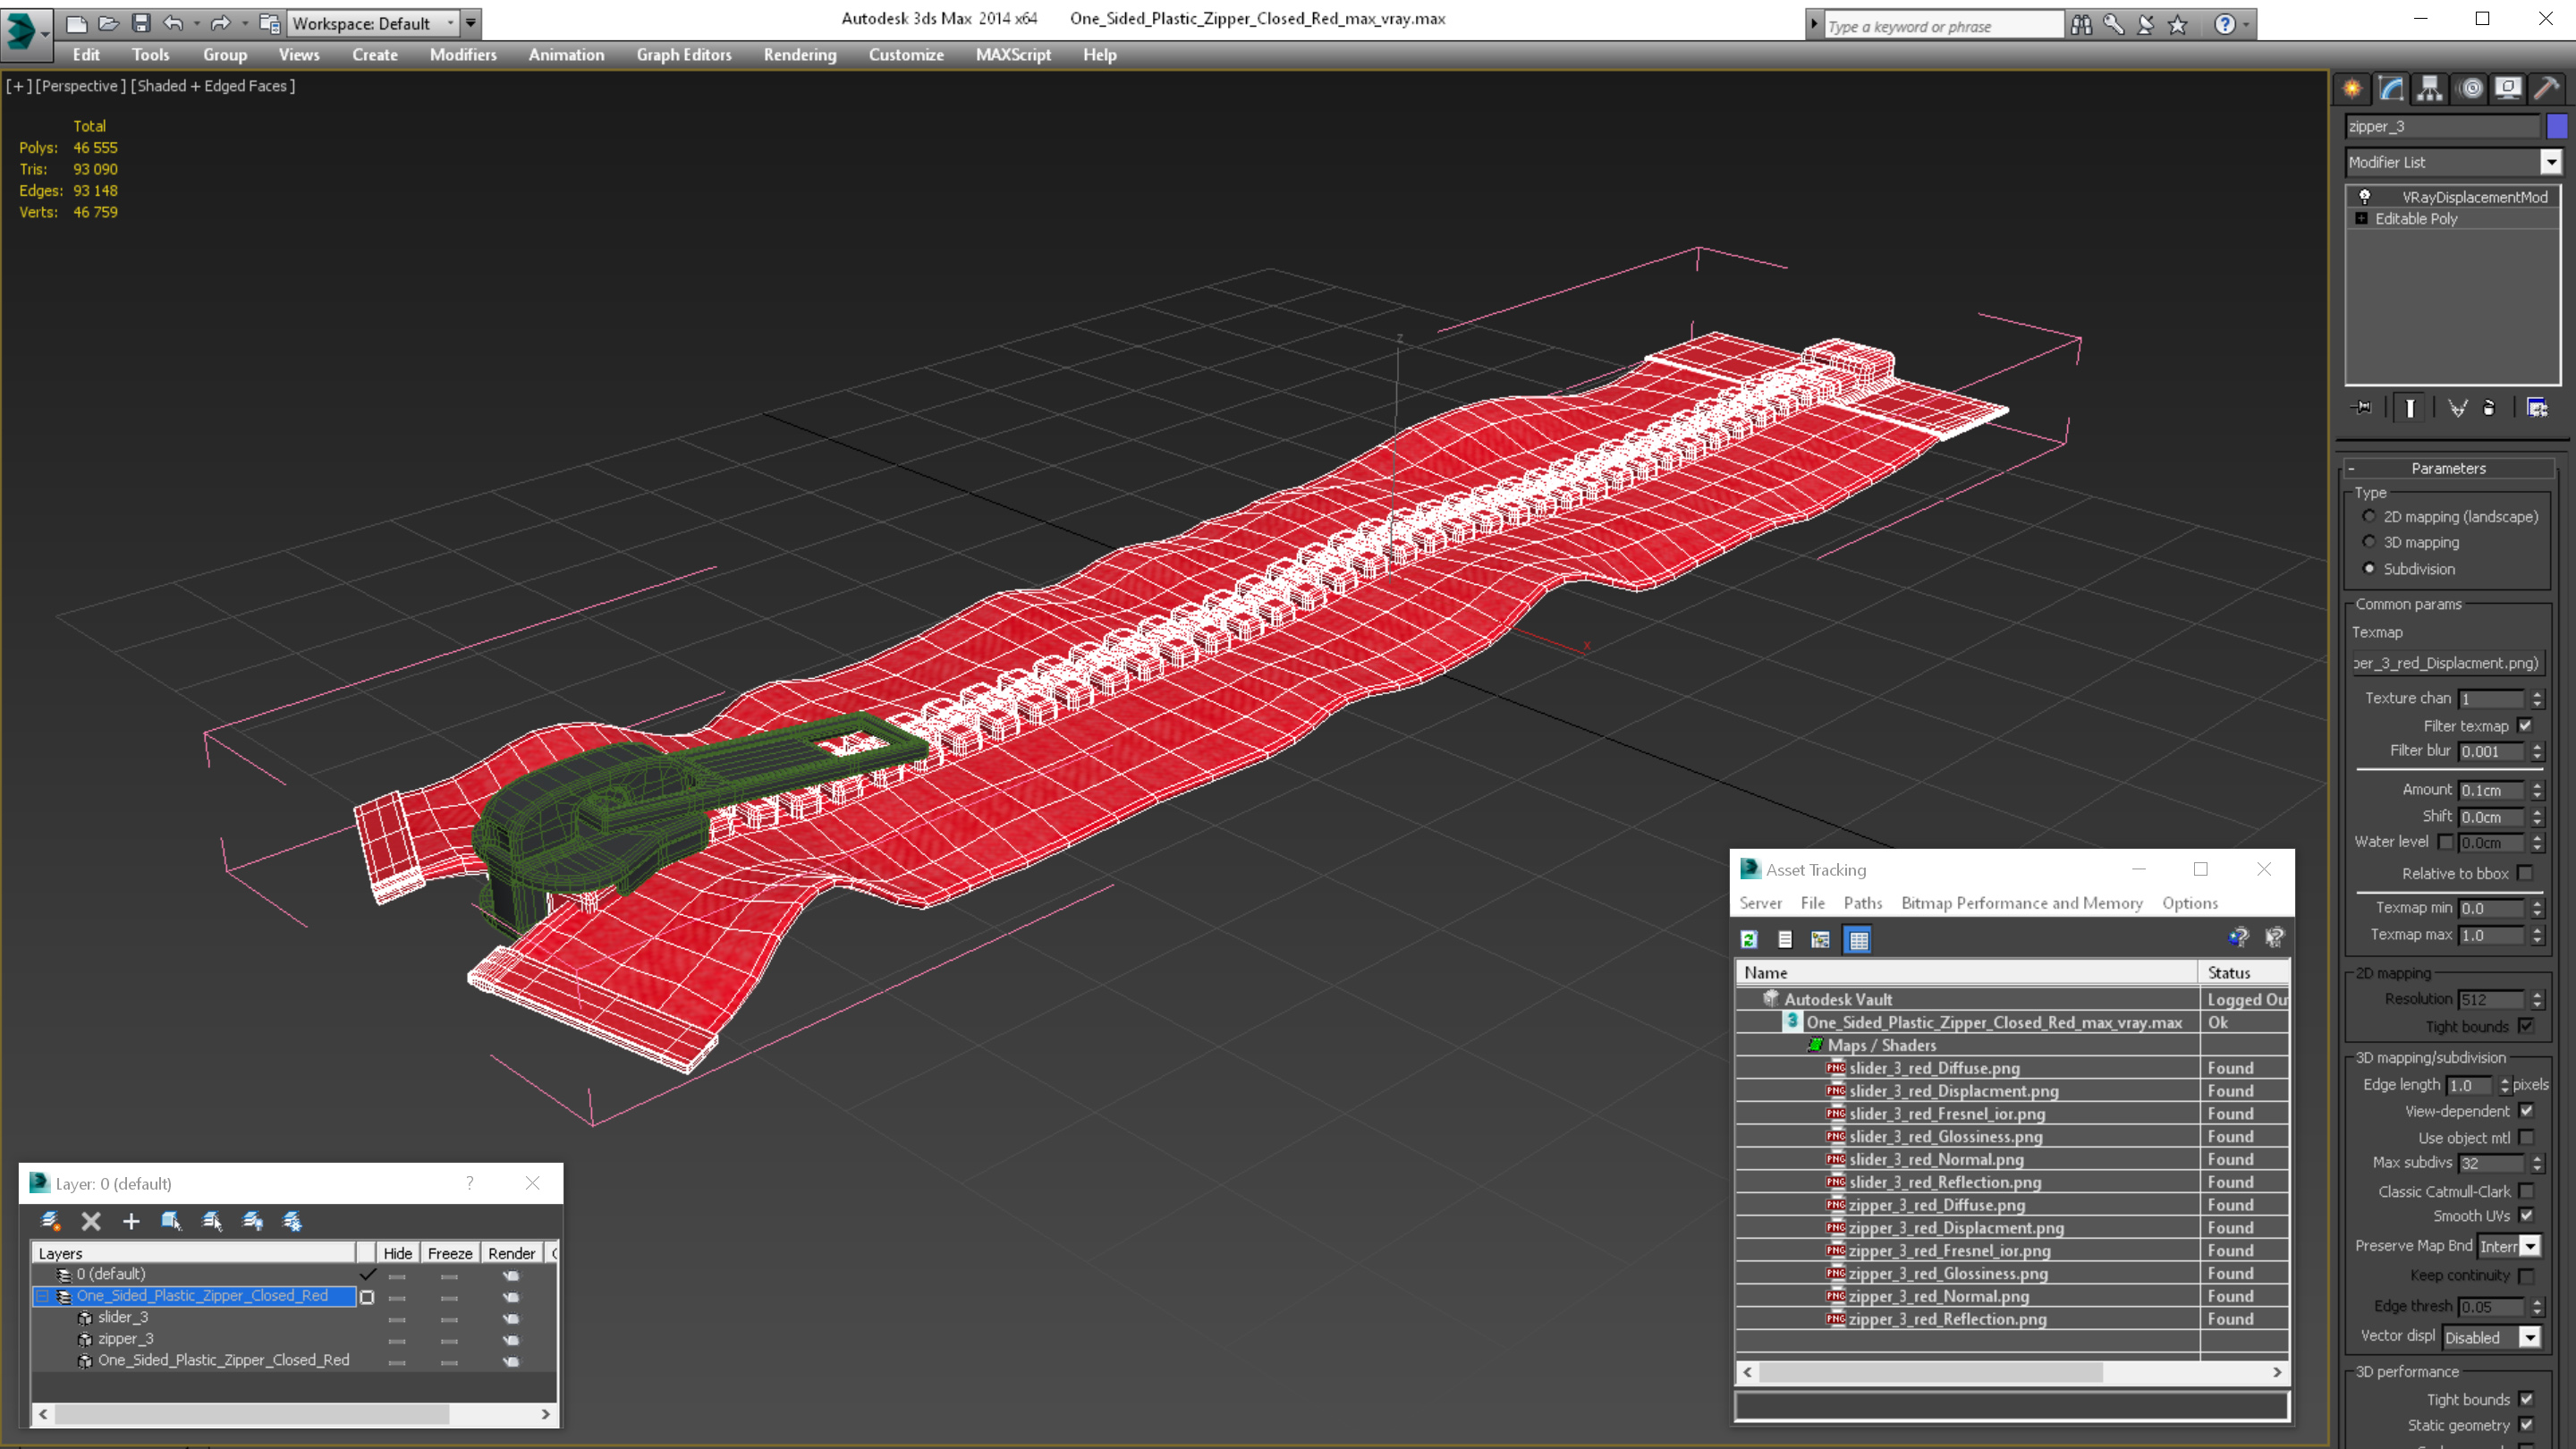Click the Amount value input field
This screenshot has width=2576, height=1449.
(2492, 790)
